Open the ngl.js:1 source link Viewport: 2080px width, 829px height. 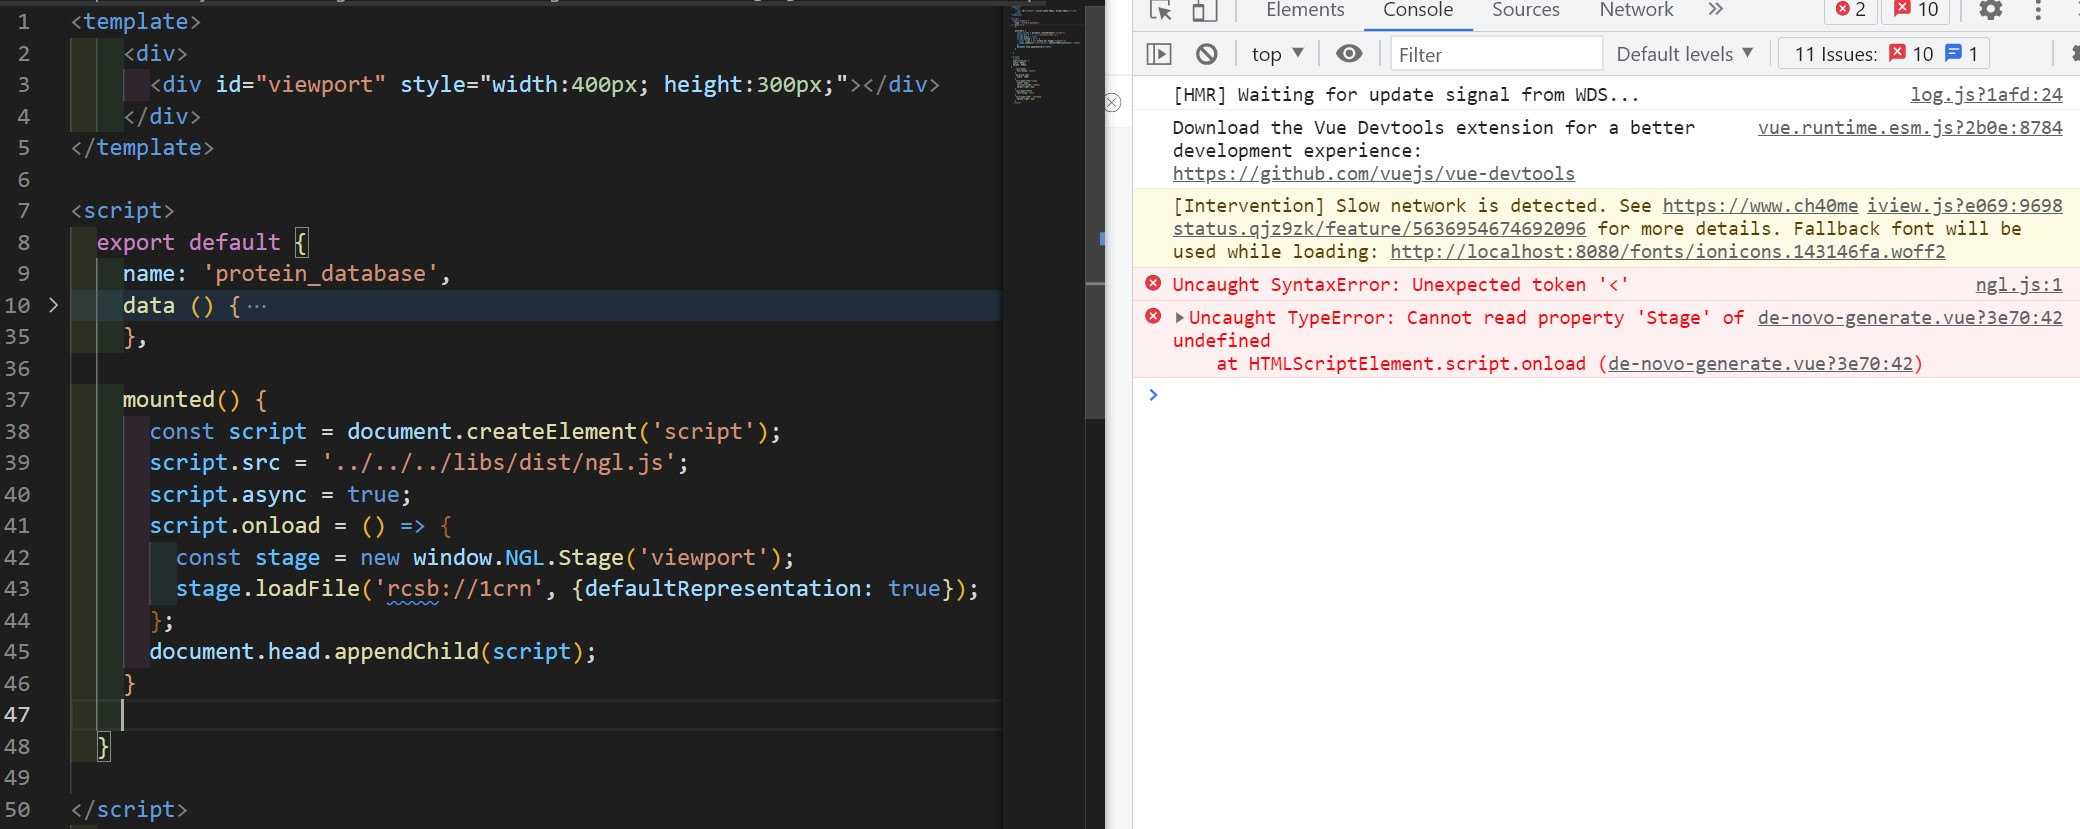tap(2019, 285)
